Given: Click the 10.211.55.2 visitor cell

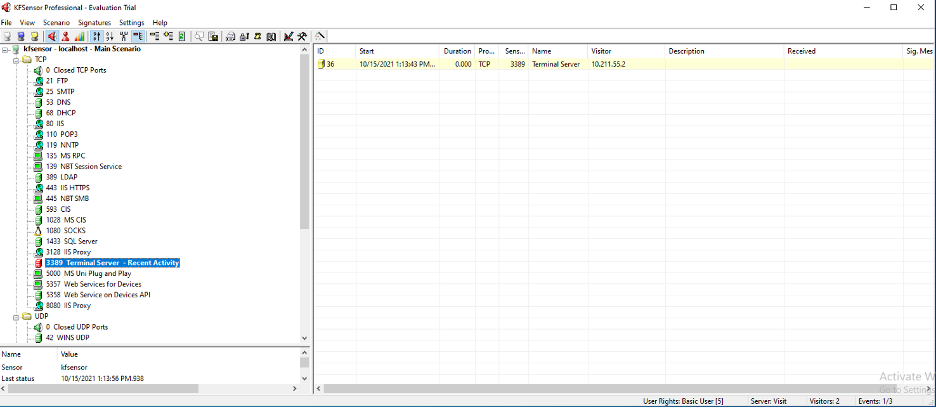Looking at the screenshot, I should 608,65.
